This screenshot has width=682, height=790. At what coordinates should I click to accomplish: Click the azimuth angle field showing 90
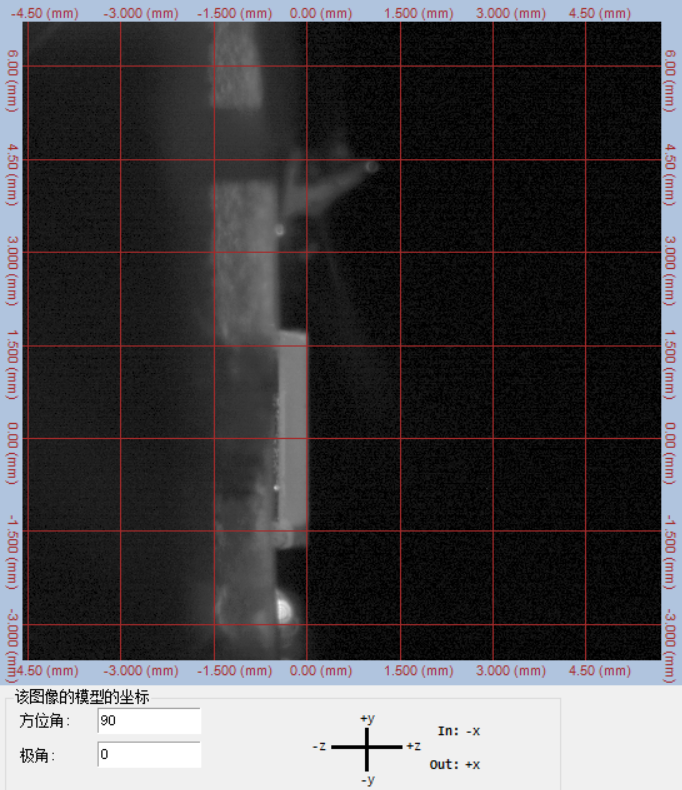coord(149,721)
